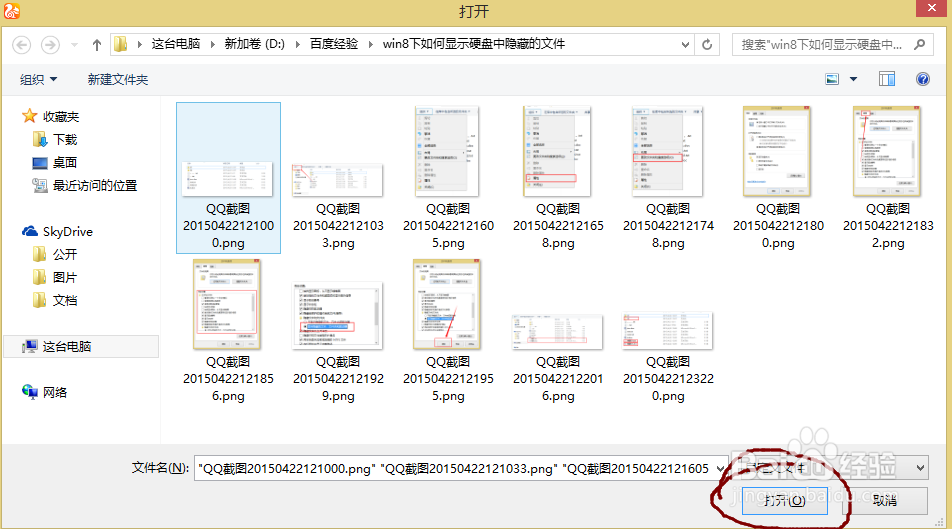Click the 取消 button
Image resolution: width=952 pixels, height=529 pixels.
(x=884, y=500)
